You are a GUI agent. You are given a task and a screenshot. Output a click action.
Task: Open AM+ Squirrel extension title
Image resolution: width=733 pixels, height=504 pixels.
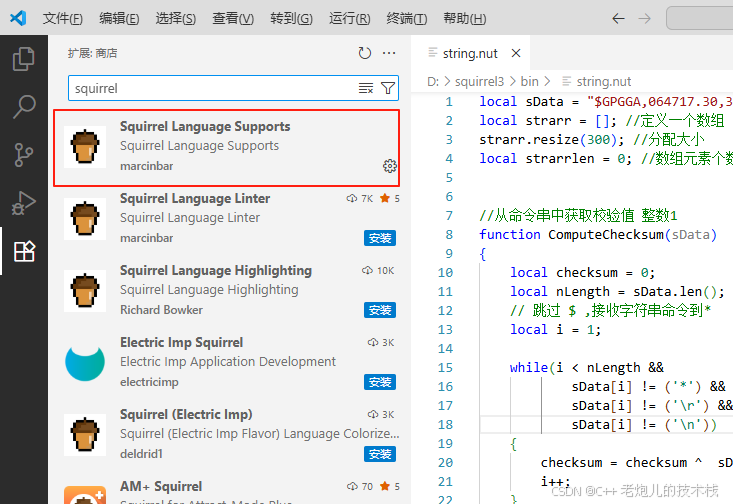click(161, 486)
